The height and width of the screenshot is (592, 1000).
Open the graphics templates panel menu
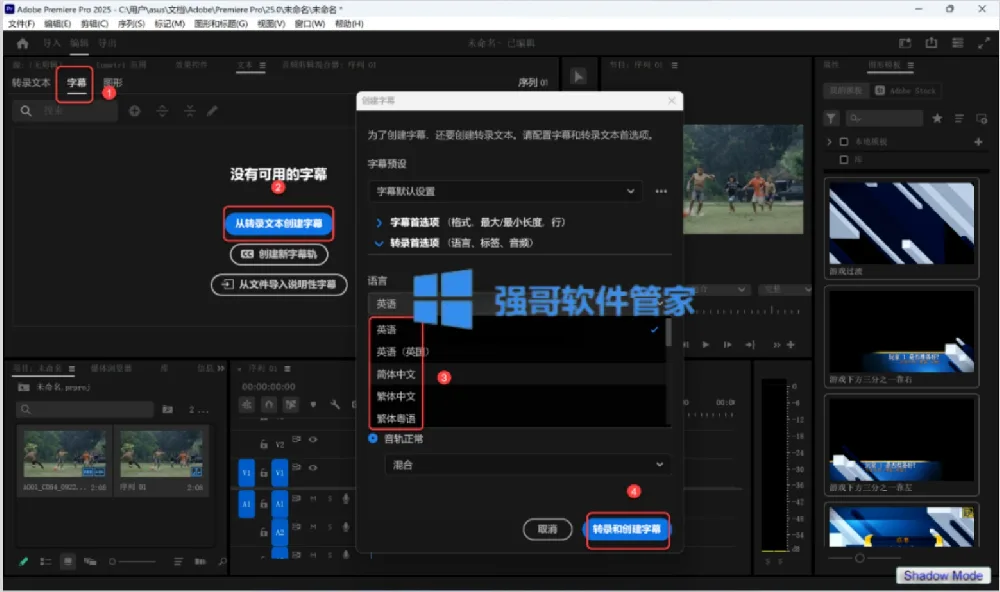click(x=911, y=65)
